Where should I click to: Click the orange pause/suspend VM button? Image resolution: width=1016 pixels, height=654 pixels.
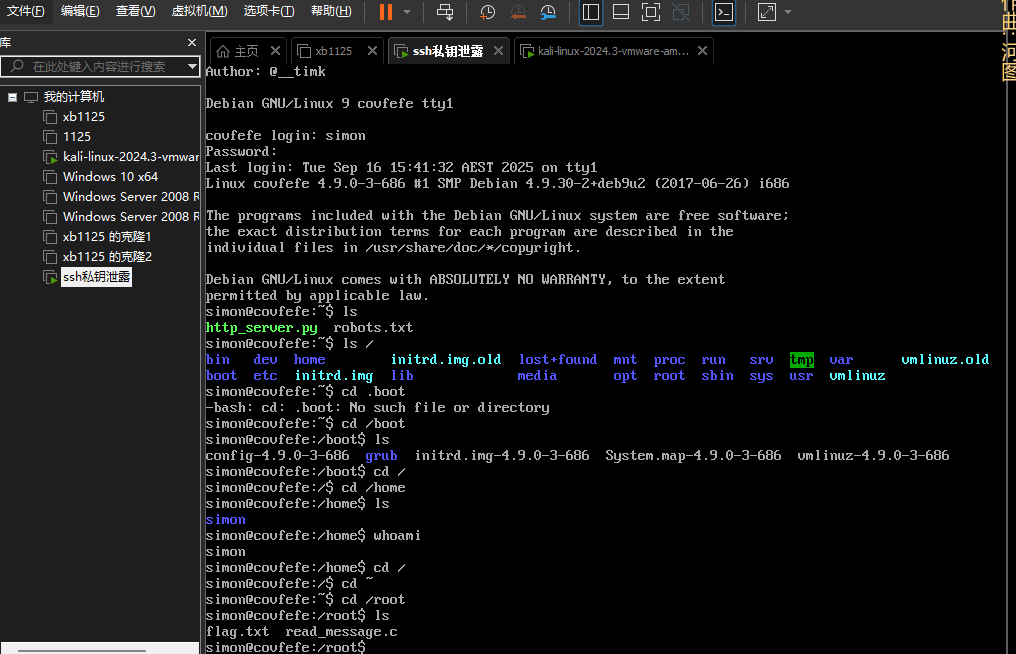tap(386, 12)
